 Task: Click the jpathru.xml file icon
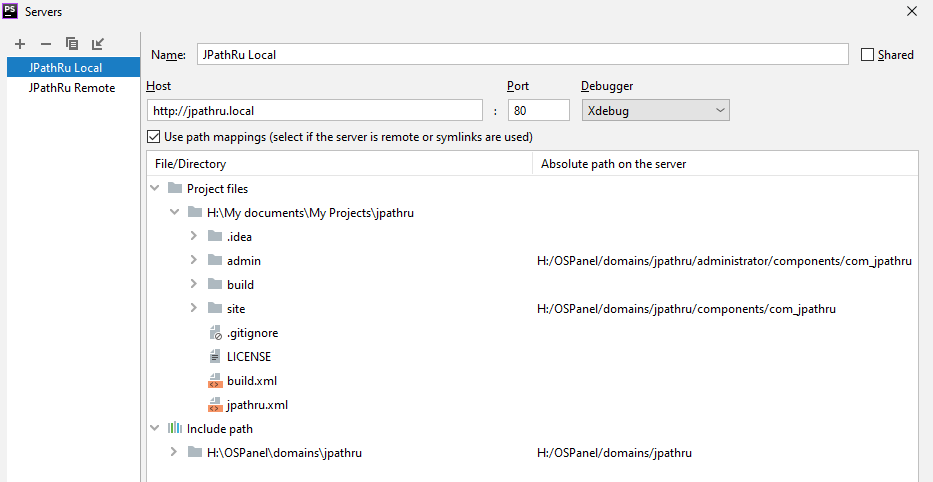coord(215,405)
